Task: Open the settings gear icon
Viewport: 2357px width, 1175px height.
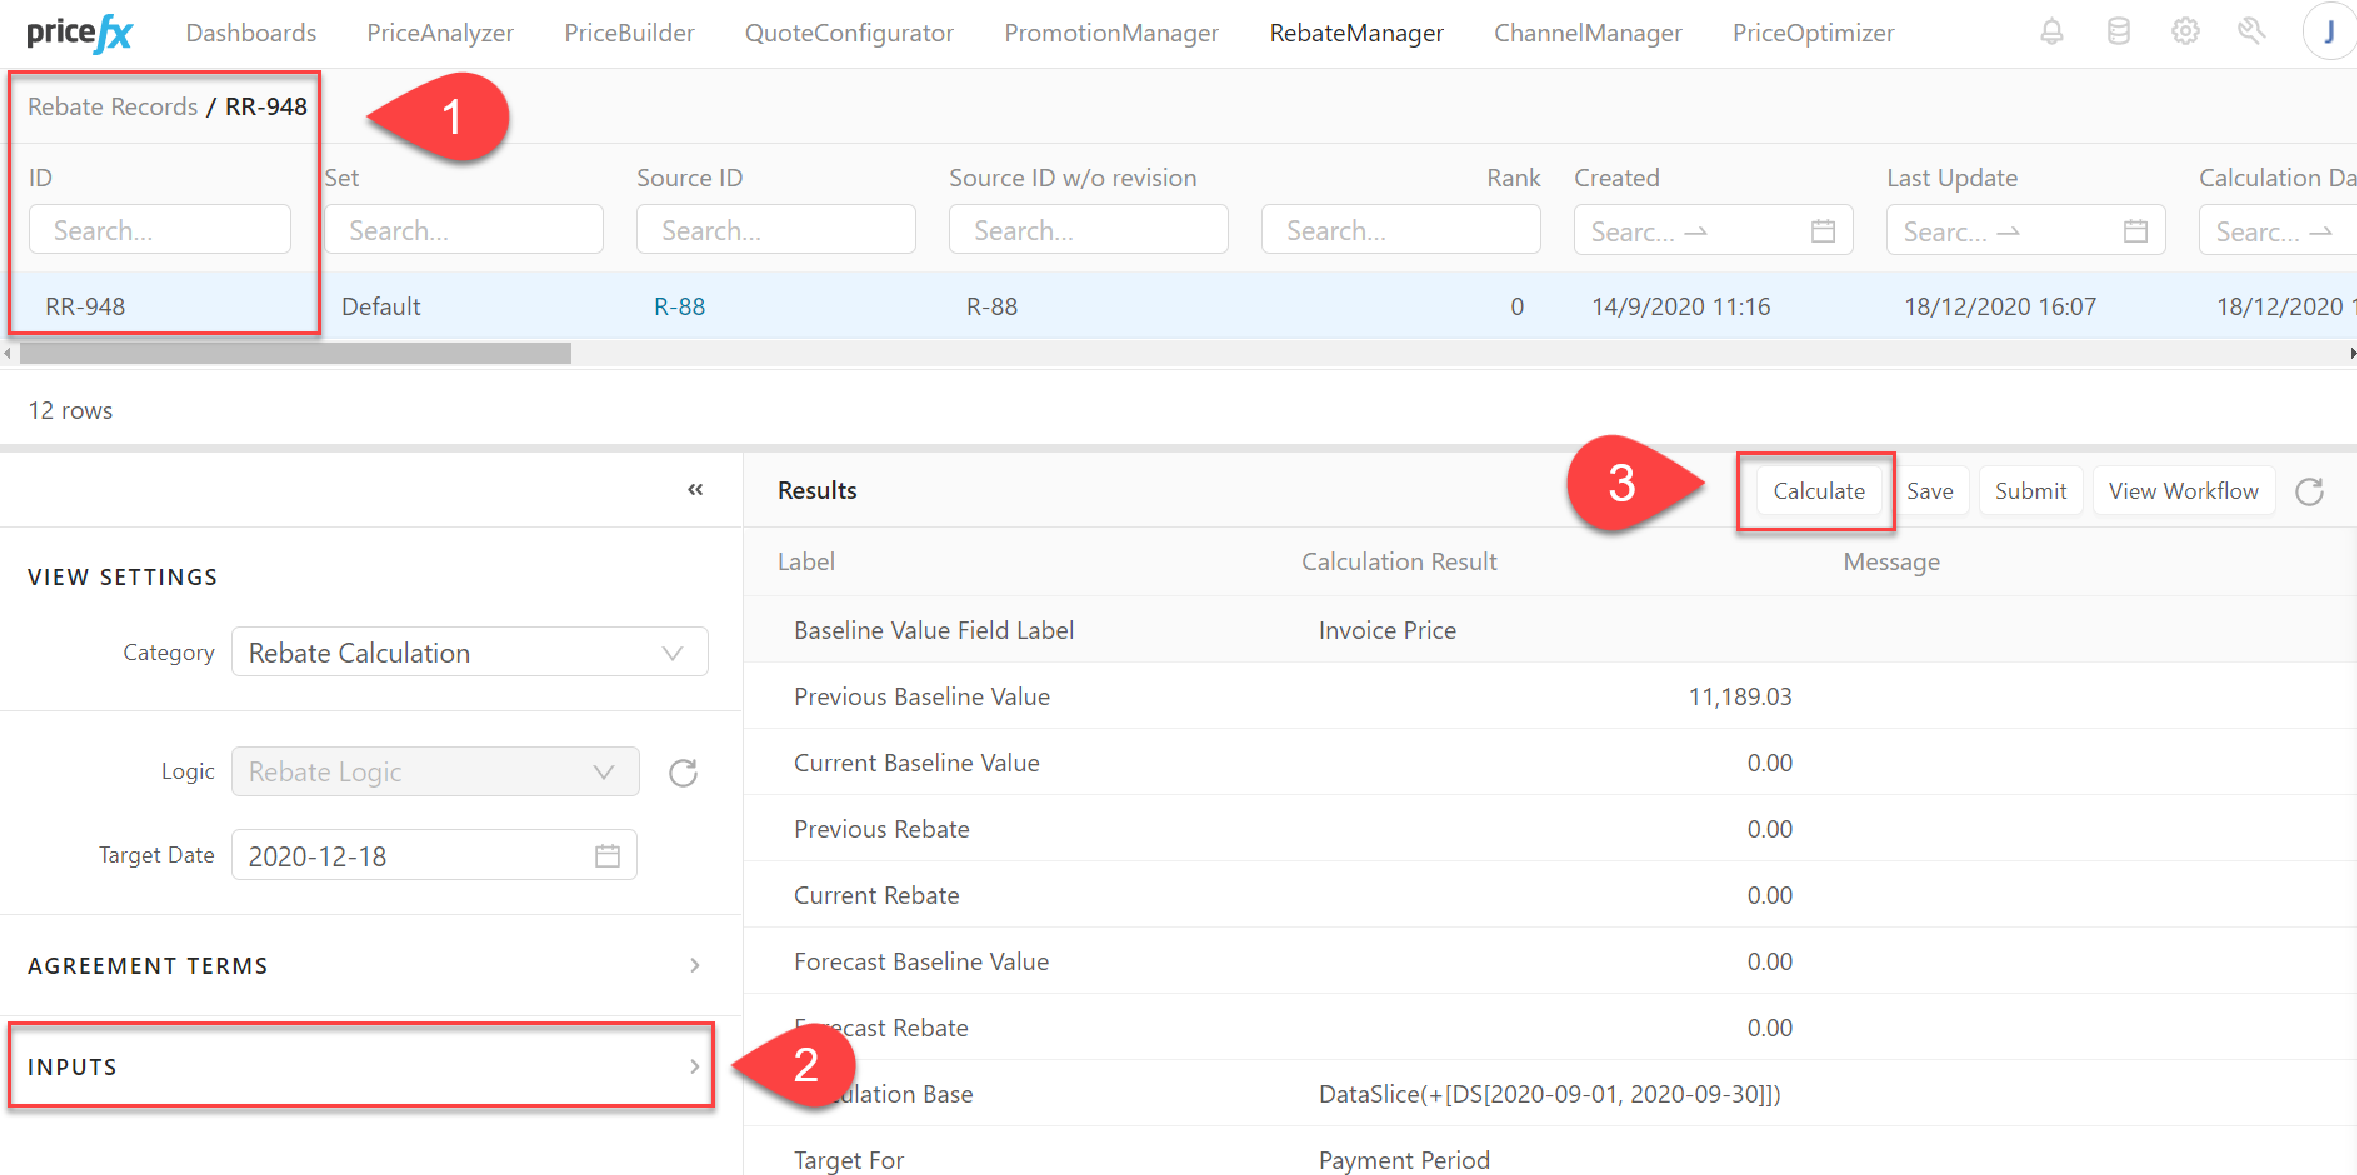Action: 2186,31
